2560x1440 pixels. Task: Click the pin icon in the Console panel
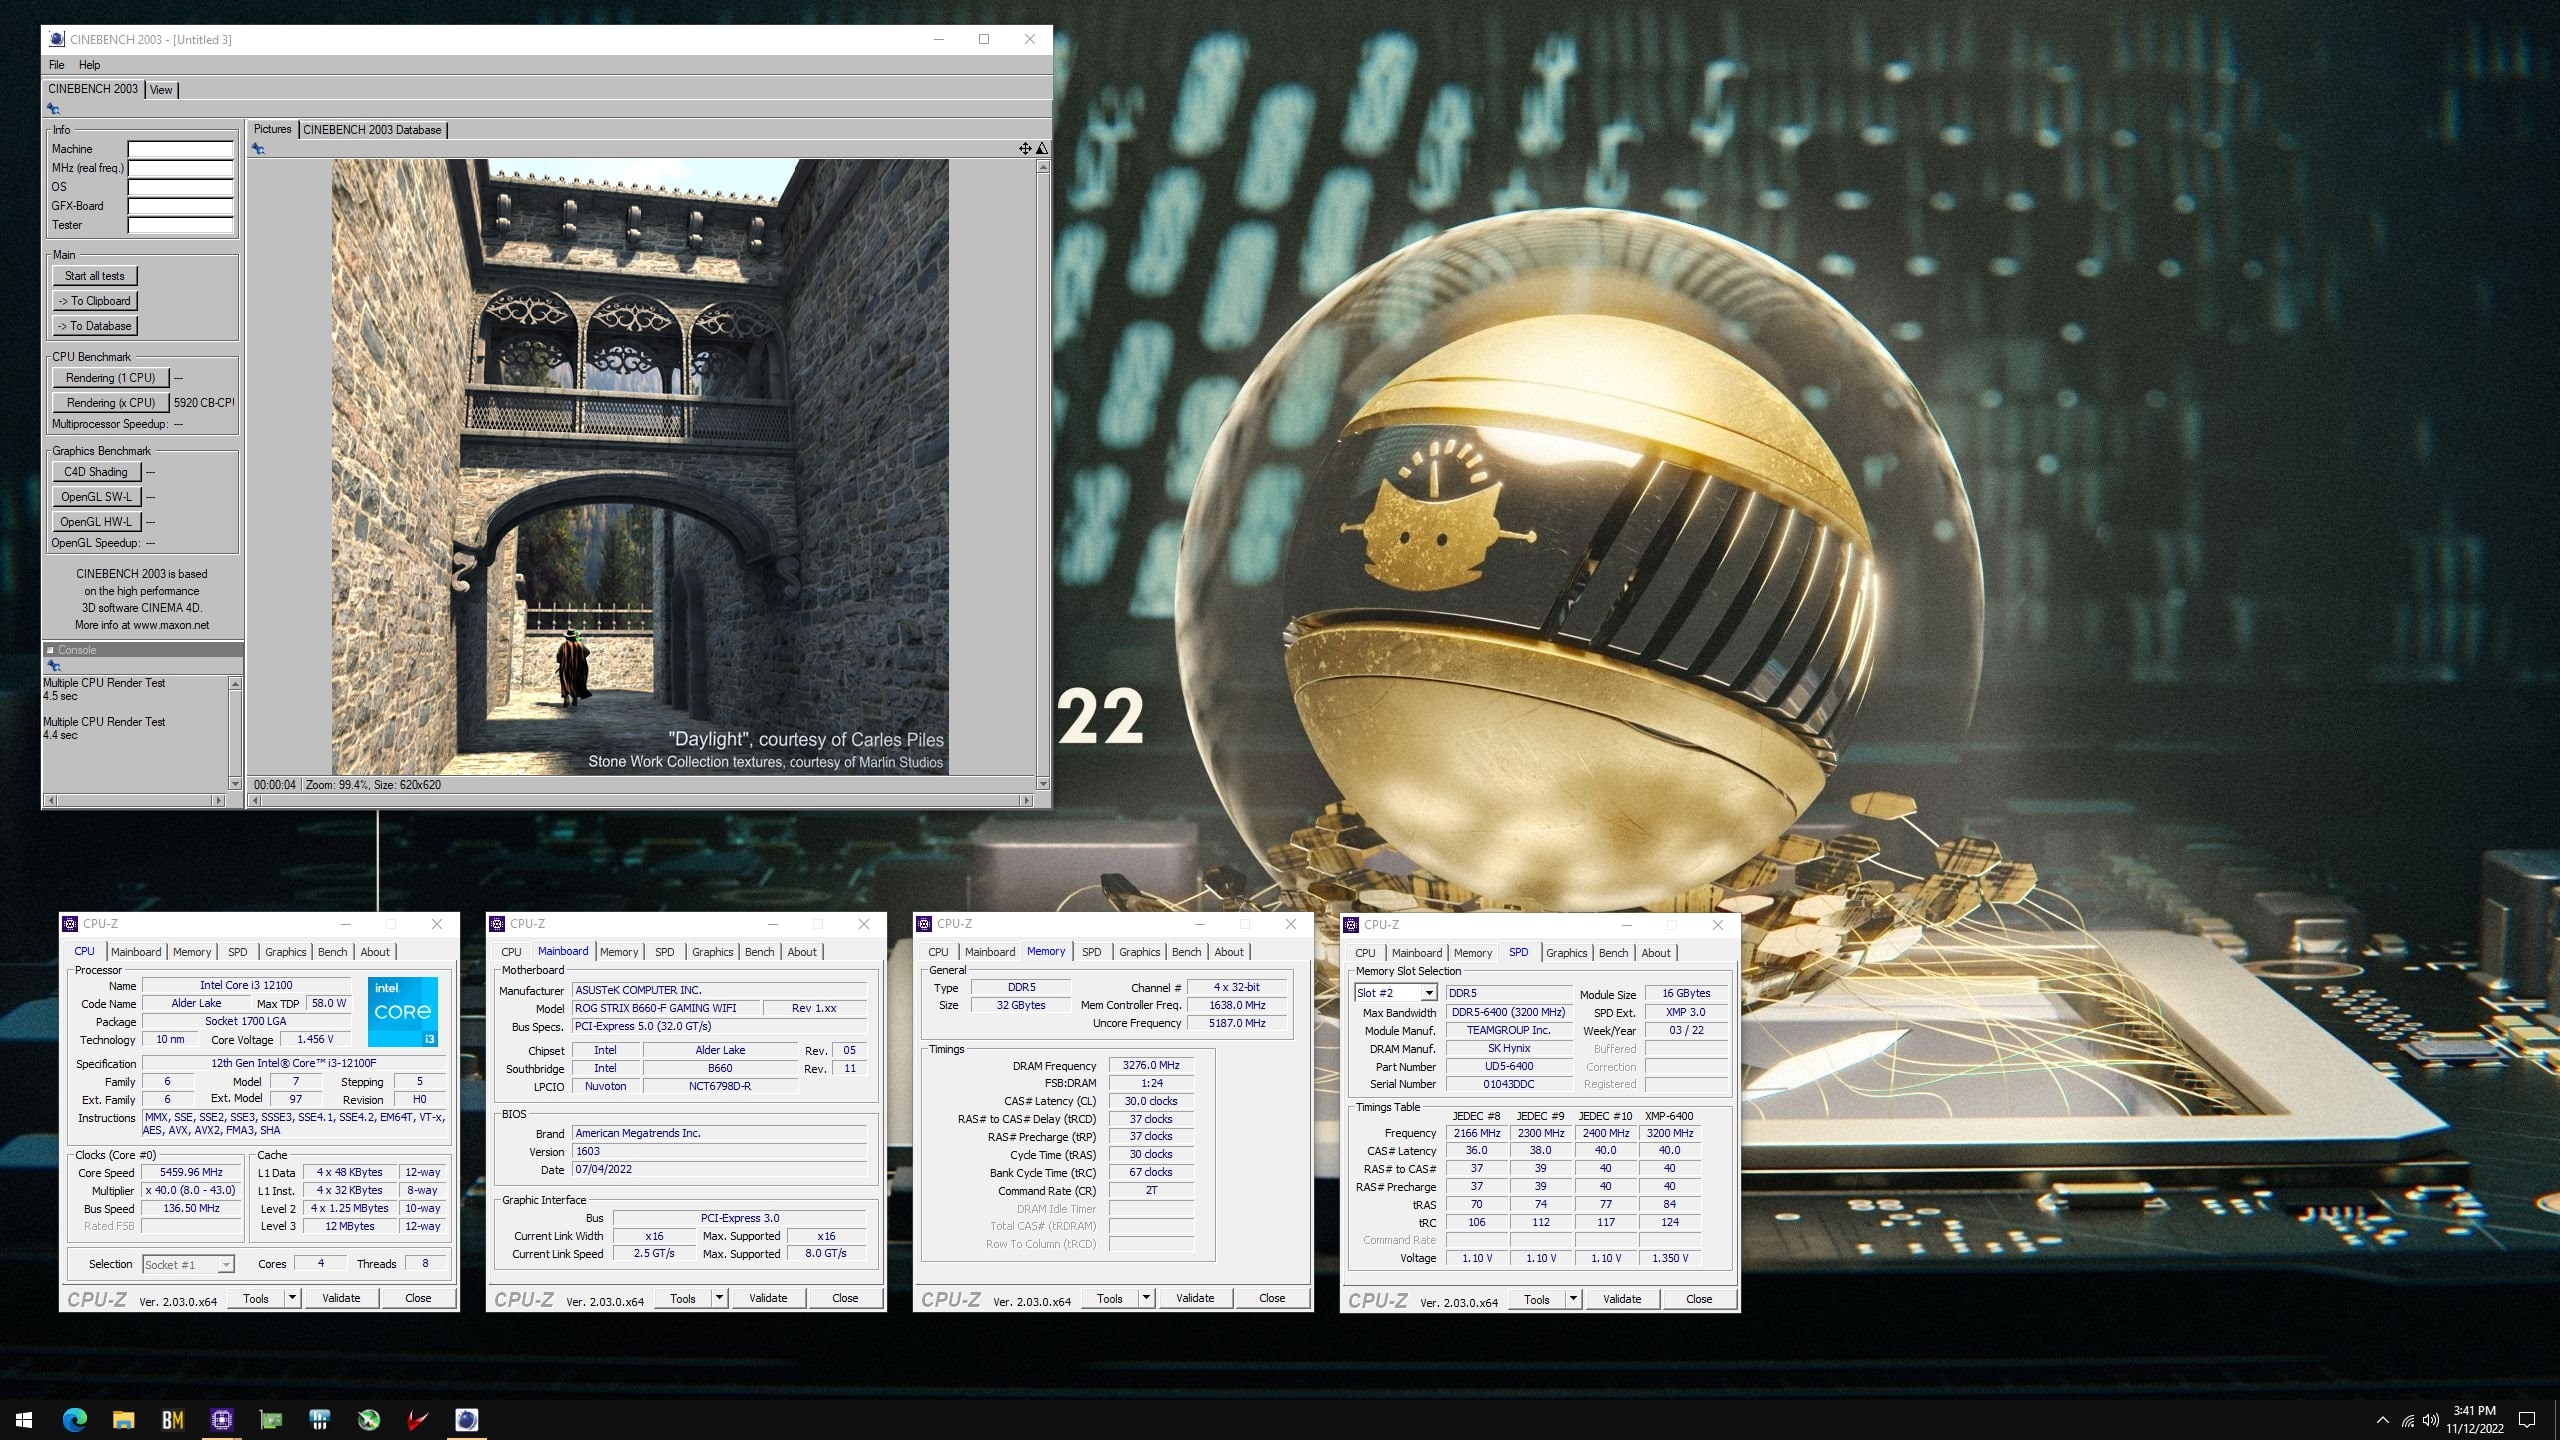point(54,666)
